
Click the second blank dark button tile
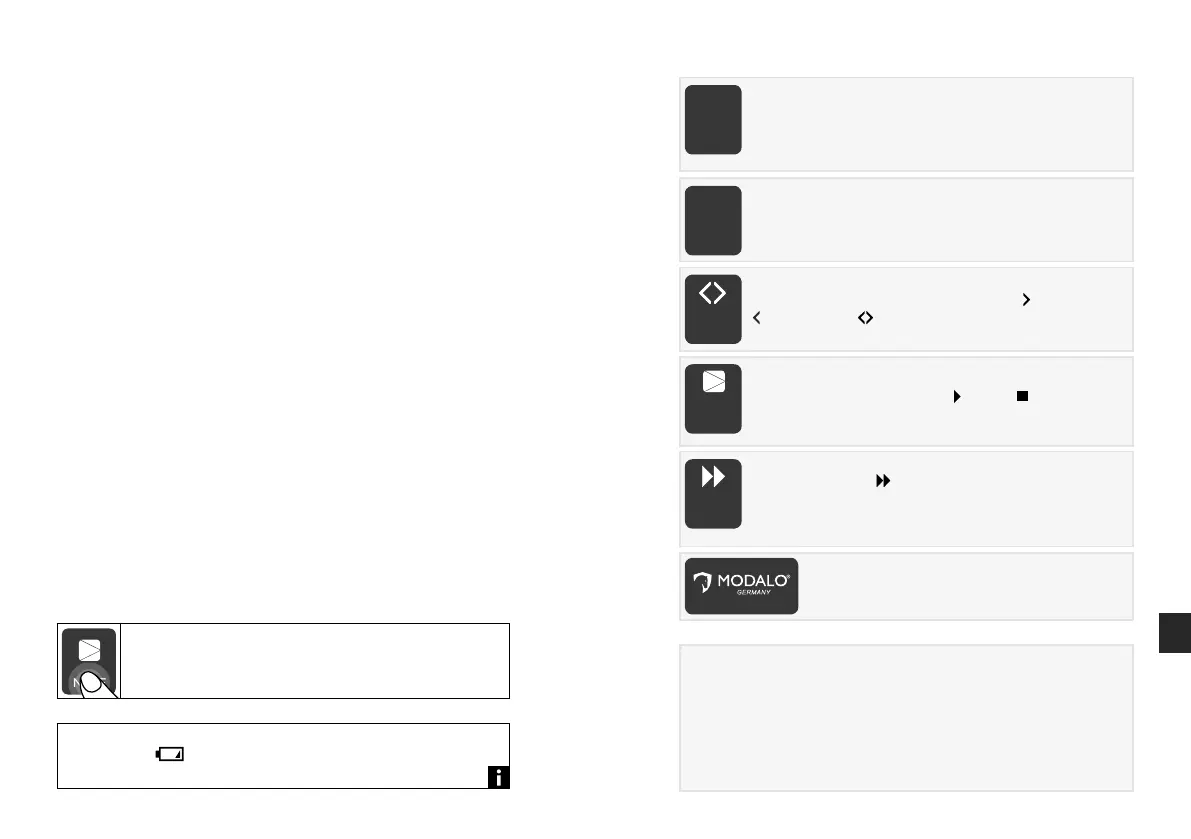[x=713, y=220]
